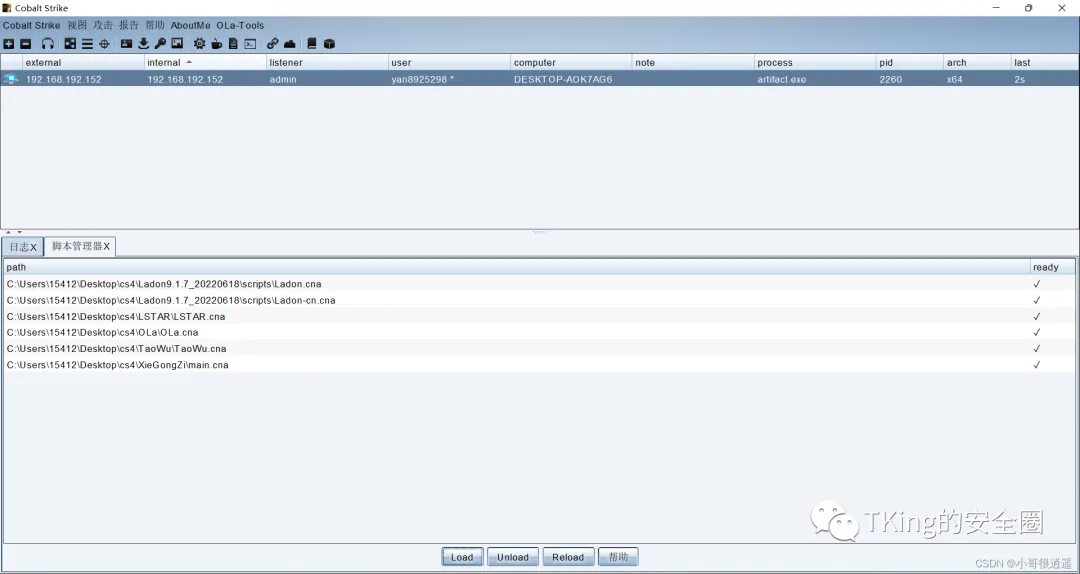Sort by note column header
Viewport: 1080px width, 574px height.
click(693, 63)
